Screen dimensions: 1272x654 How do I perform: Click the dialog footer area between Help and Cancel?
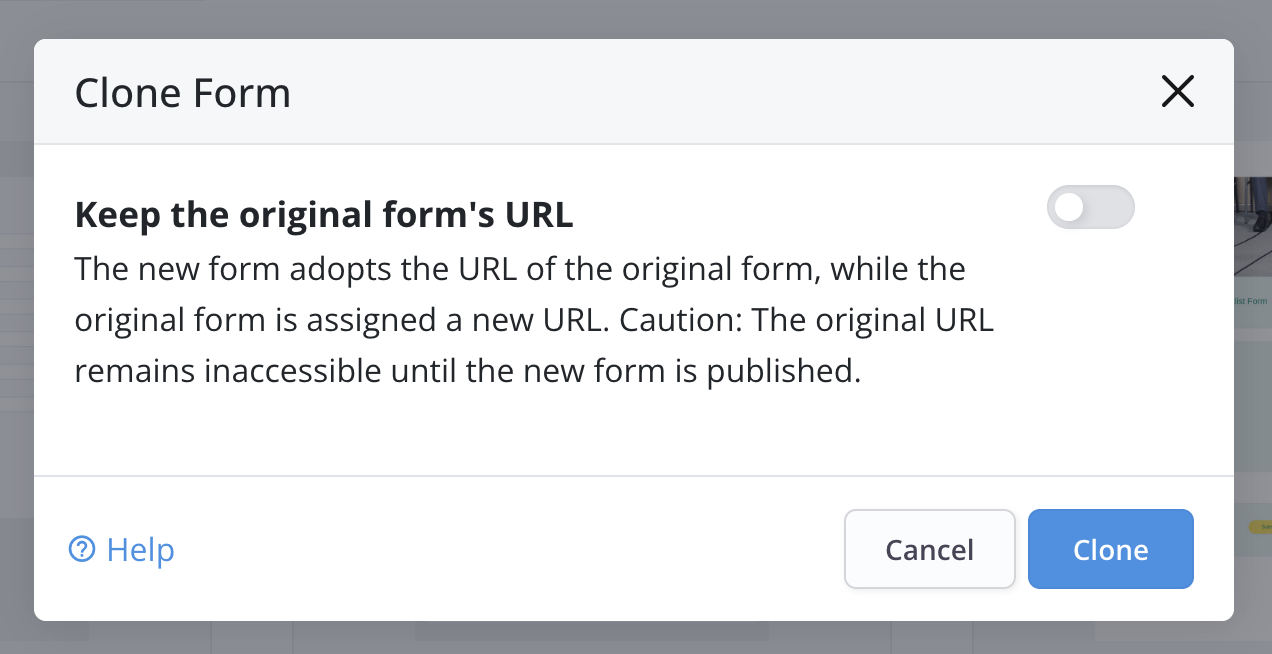[500, 549]
